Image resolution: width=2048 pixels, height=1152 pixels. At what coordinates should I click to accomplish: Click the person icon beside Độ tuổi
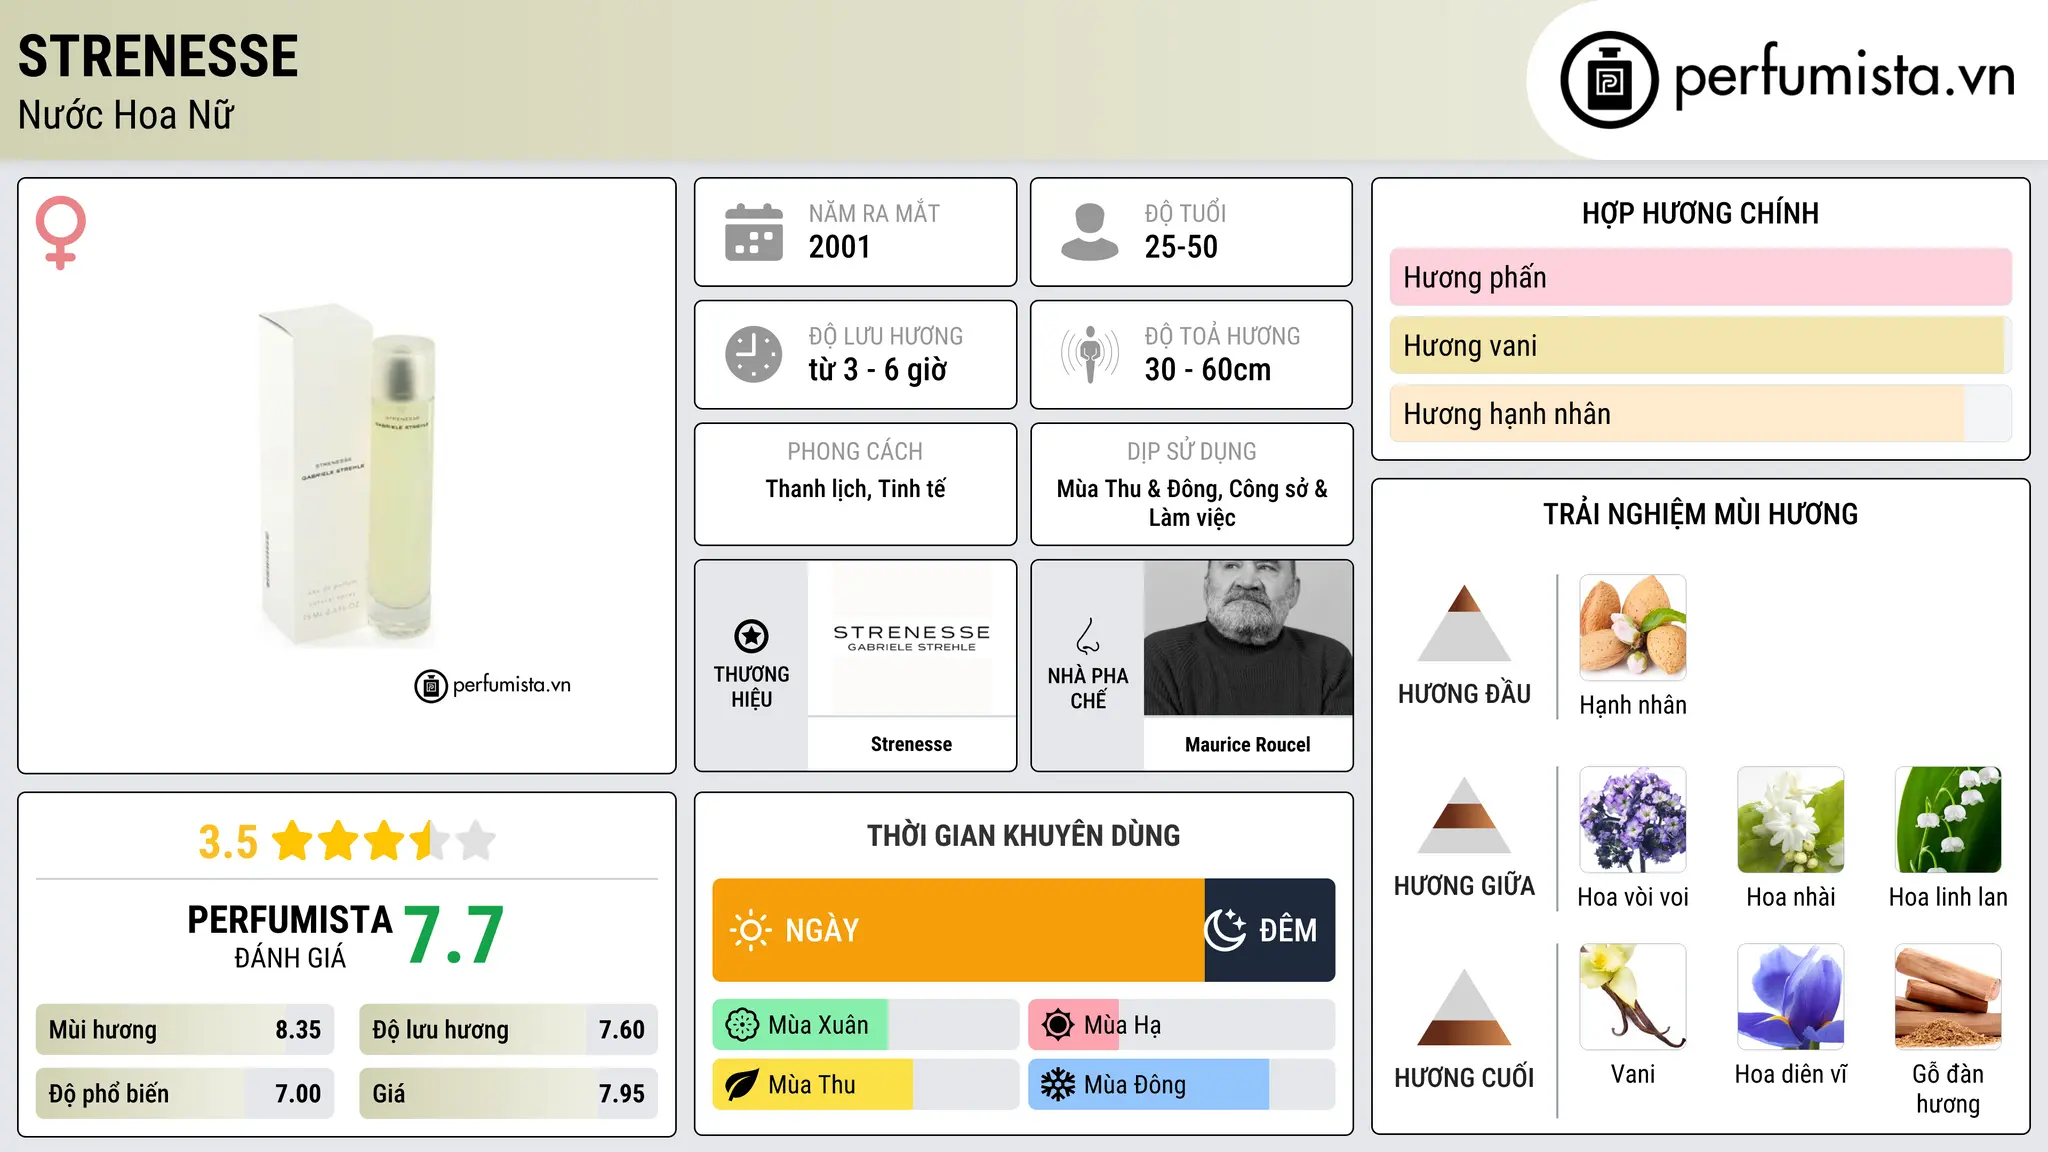(x=1090, y=232)
